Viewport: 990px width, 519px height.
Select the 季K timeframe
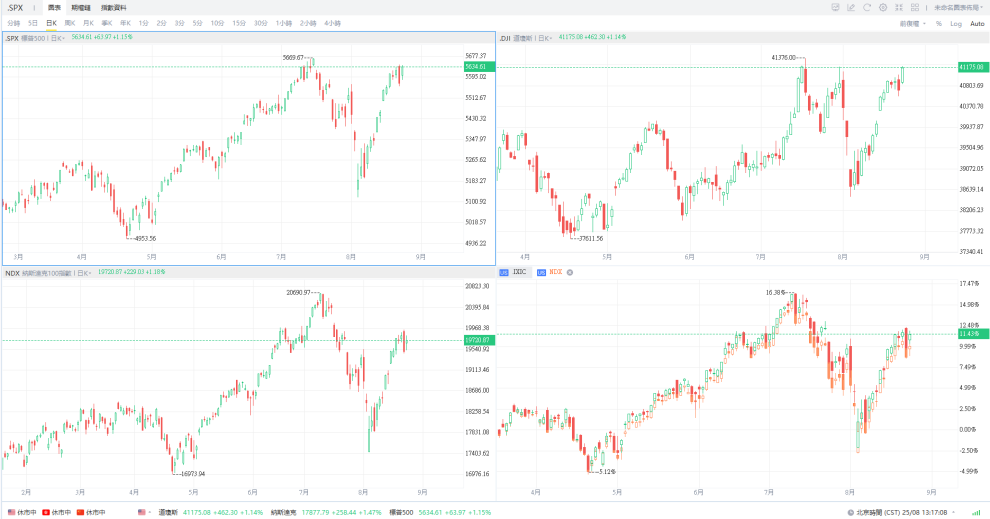pos(107,23)
